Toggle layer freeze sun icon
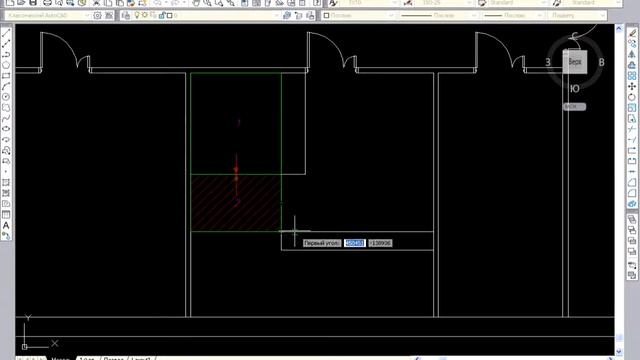This screenshot has width=640, height=360. pos(145,16)
